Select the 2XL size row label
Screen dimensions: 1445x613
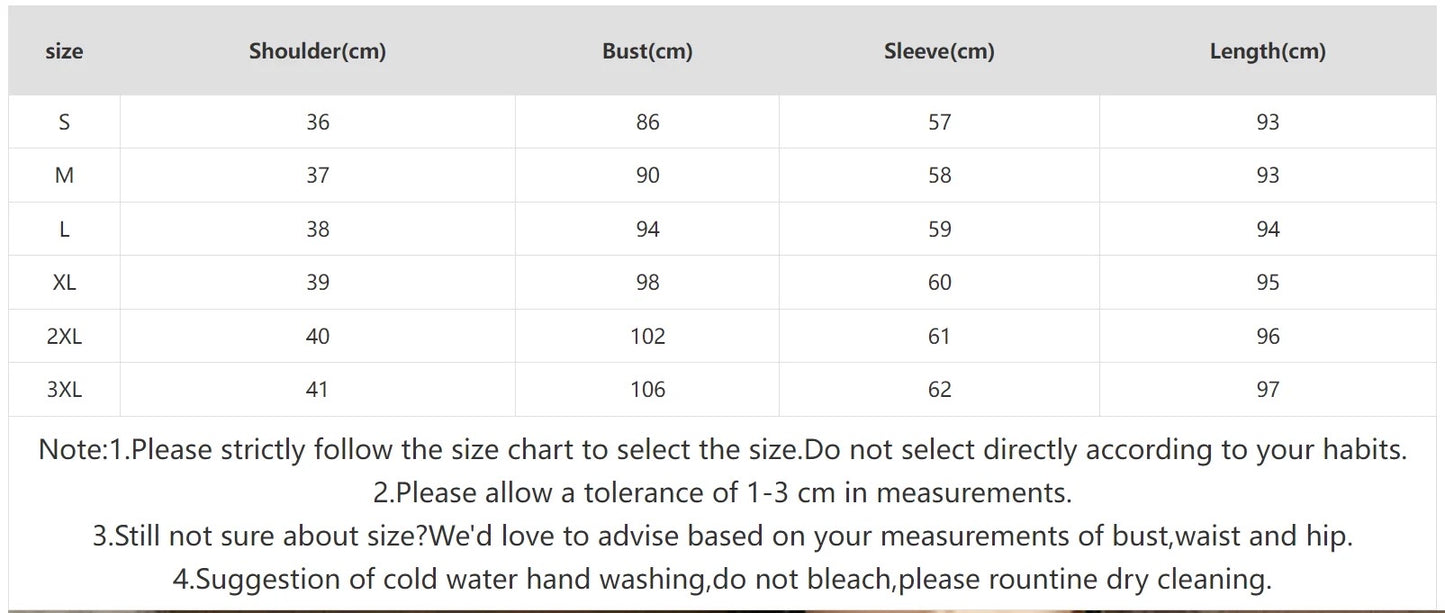tap(64, 336)
